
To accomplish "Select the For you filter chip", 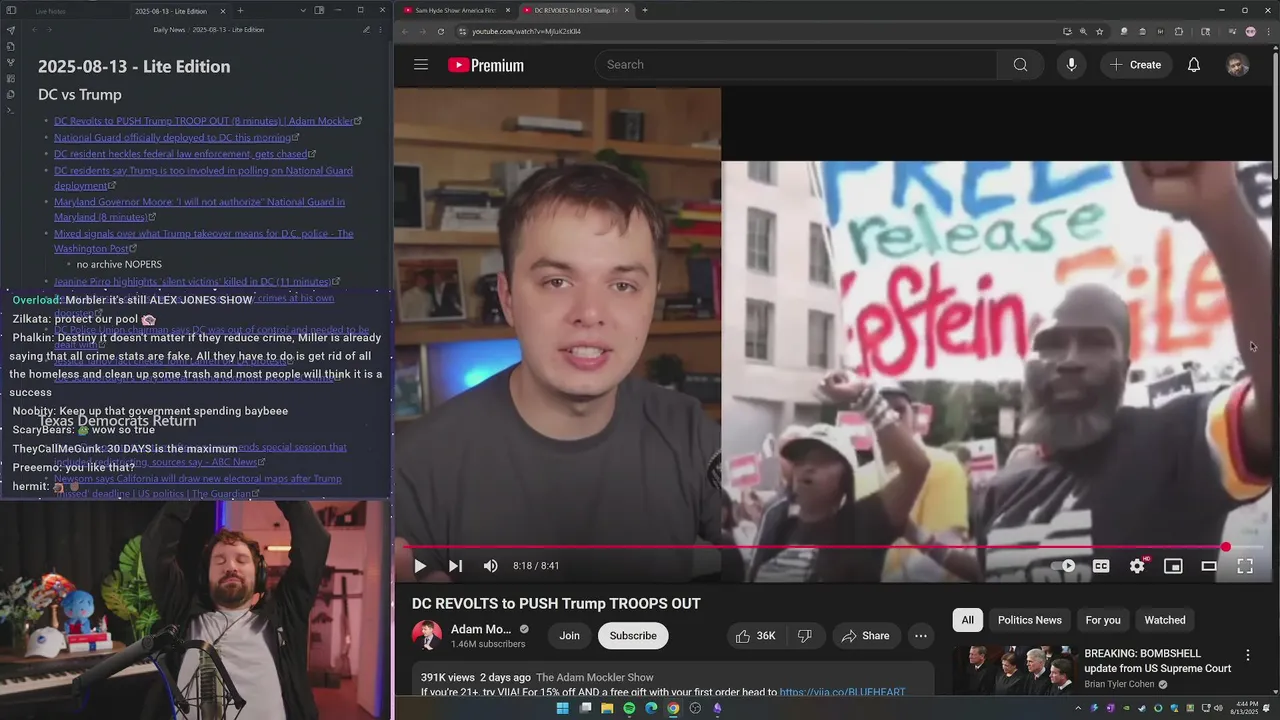I will (1103, 620).
